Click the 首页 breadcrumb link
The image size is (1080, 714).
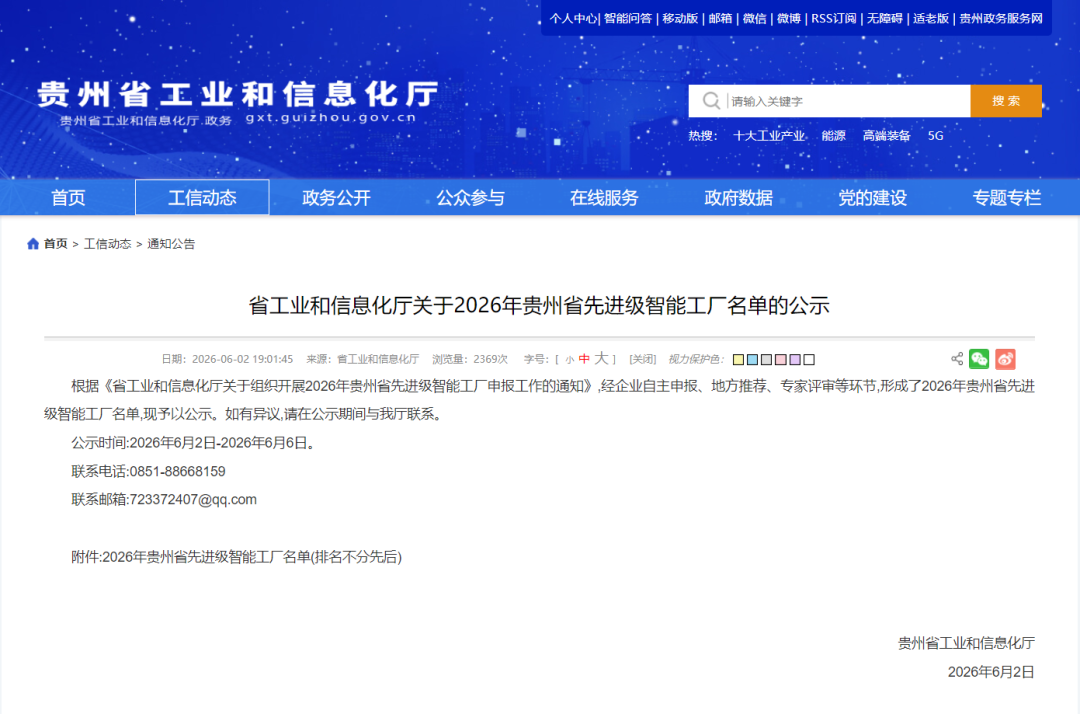(55, 244)
